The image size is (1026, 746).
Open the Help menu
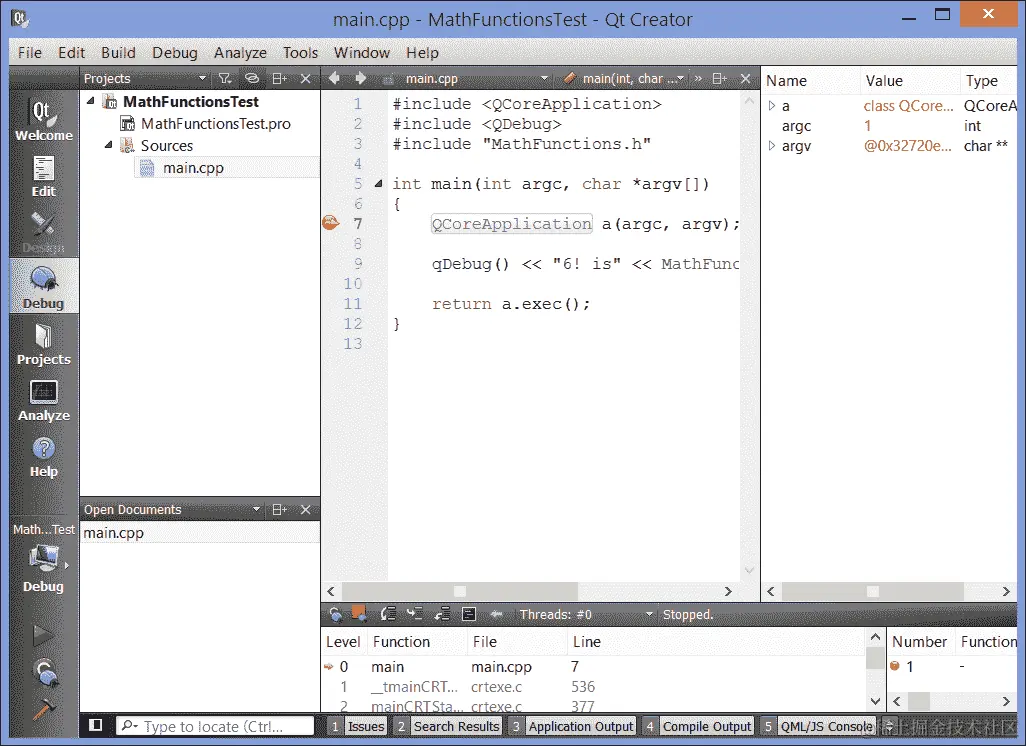coord(422,52)
